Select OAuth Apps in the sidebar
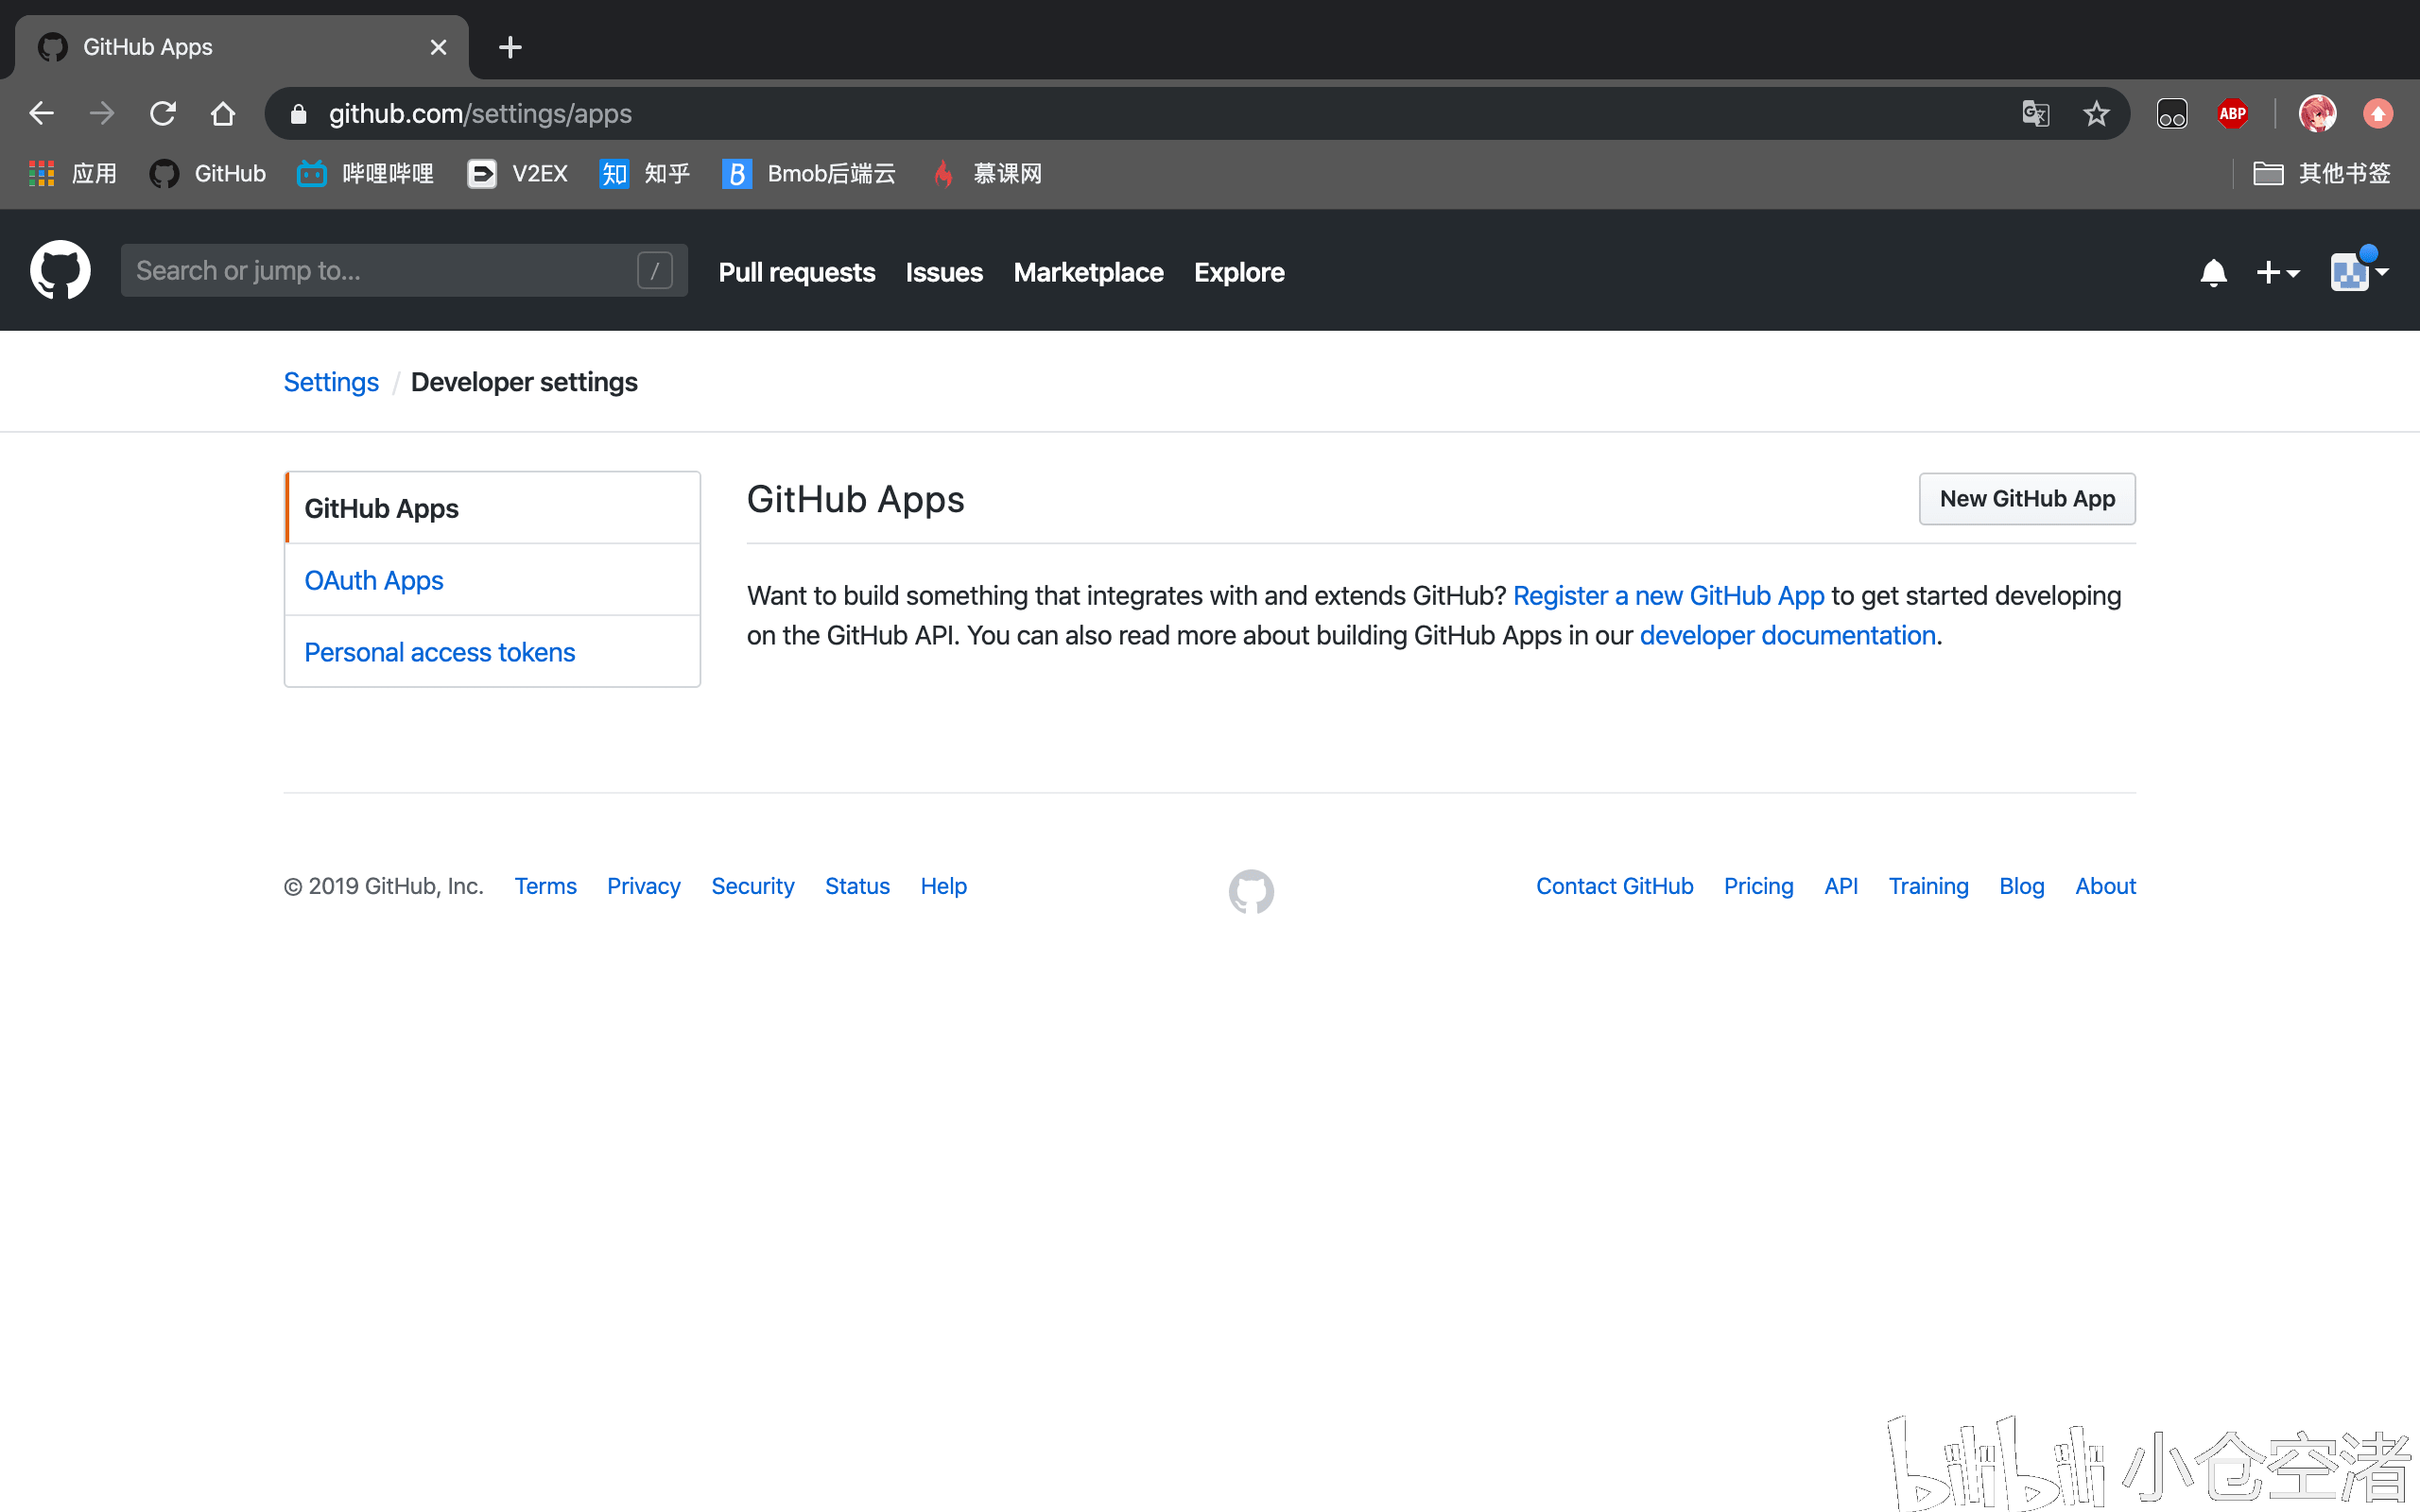The image size is (2420, 1512). point(492,580)
